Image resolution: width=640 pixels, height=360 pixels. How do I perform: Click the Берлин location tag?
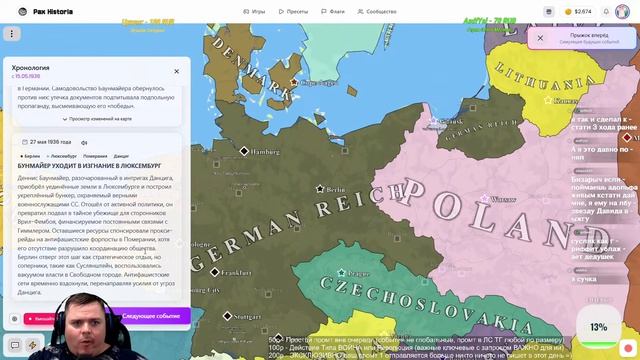[x=30, y=156]
